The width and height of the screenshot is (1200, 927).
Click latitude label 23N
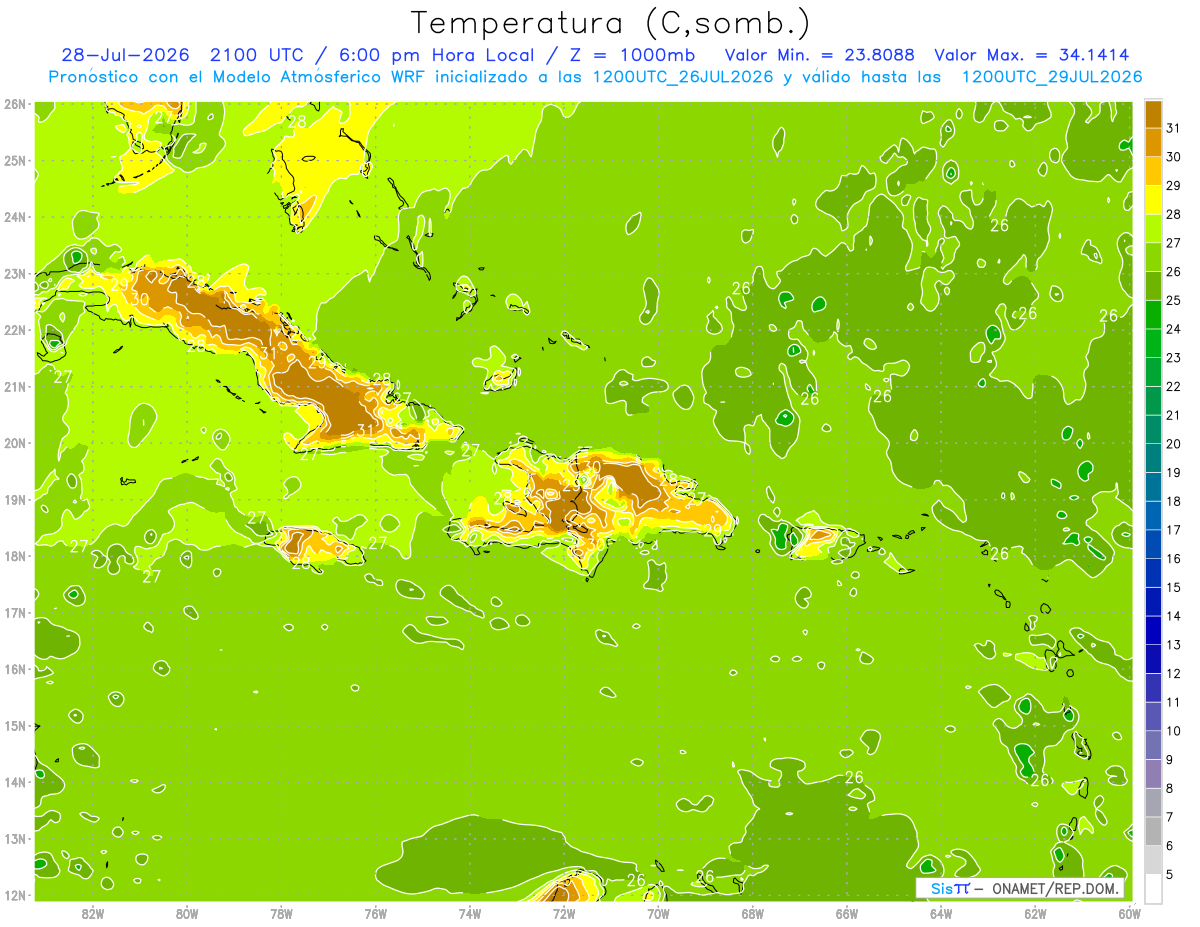point(14,274)
